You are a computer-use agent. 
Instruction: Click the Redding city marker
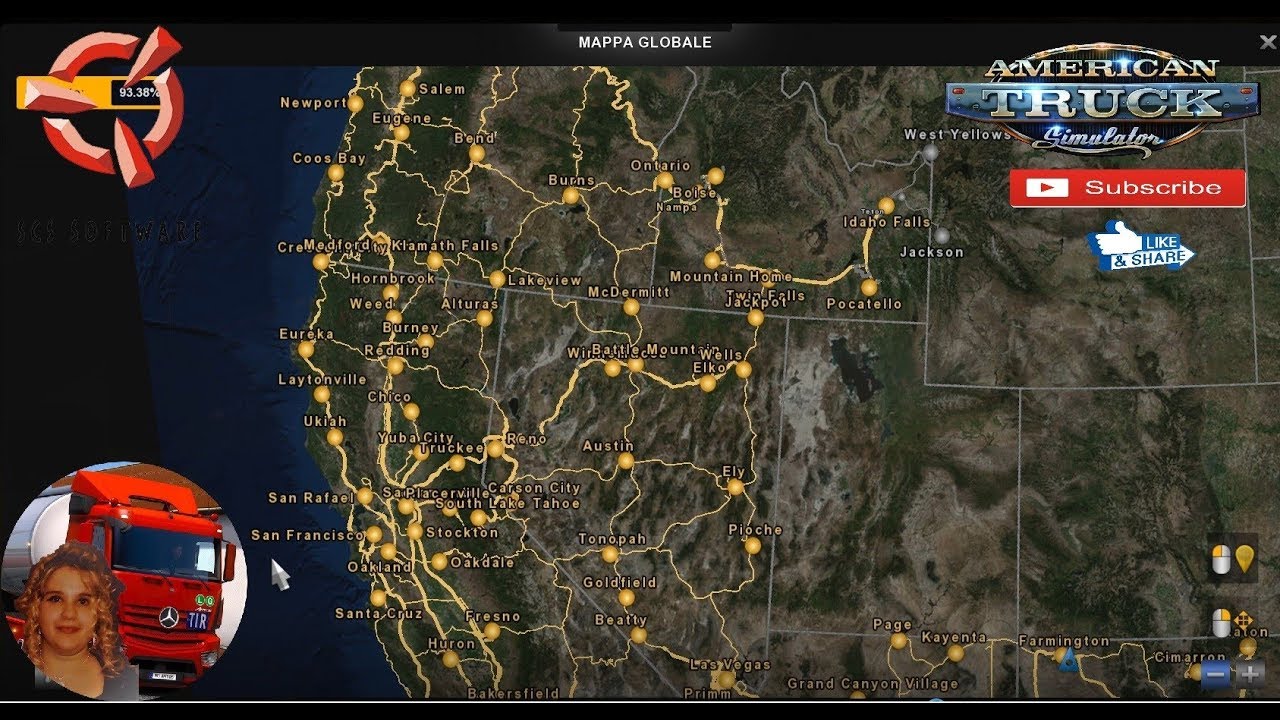[x=396, y=366]
